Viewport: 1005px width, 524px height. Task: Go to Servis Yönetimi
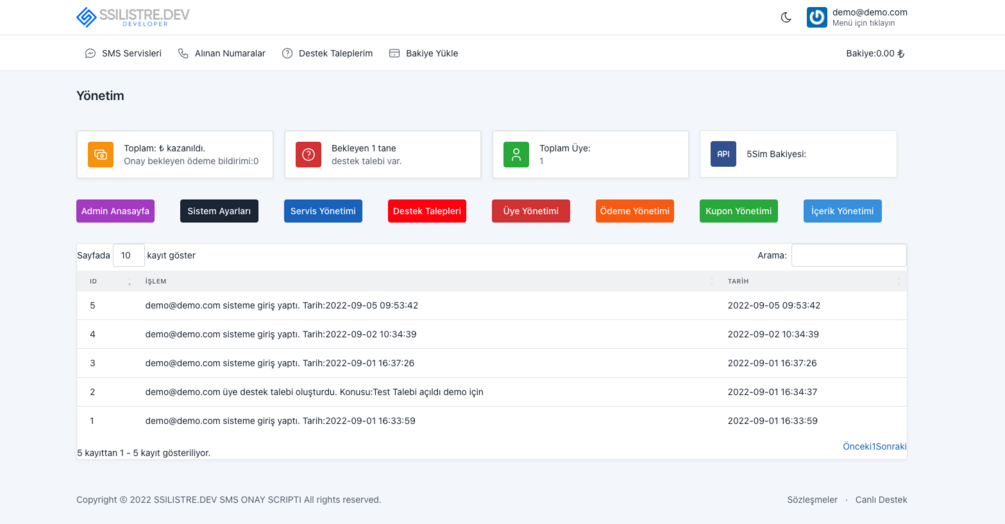click(323, 211)
